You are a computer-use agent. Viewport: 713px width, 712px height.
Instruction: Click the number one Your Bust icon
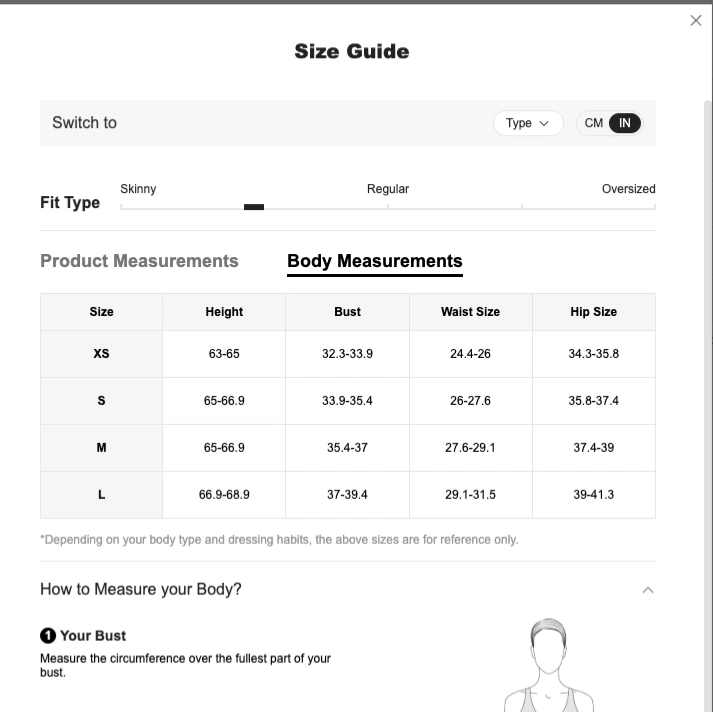click(48, 636)
